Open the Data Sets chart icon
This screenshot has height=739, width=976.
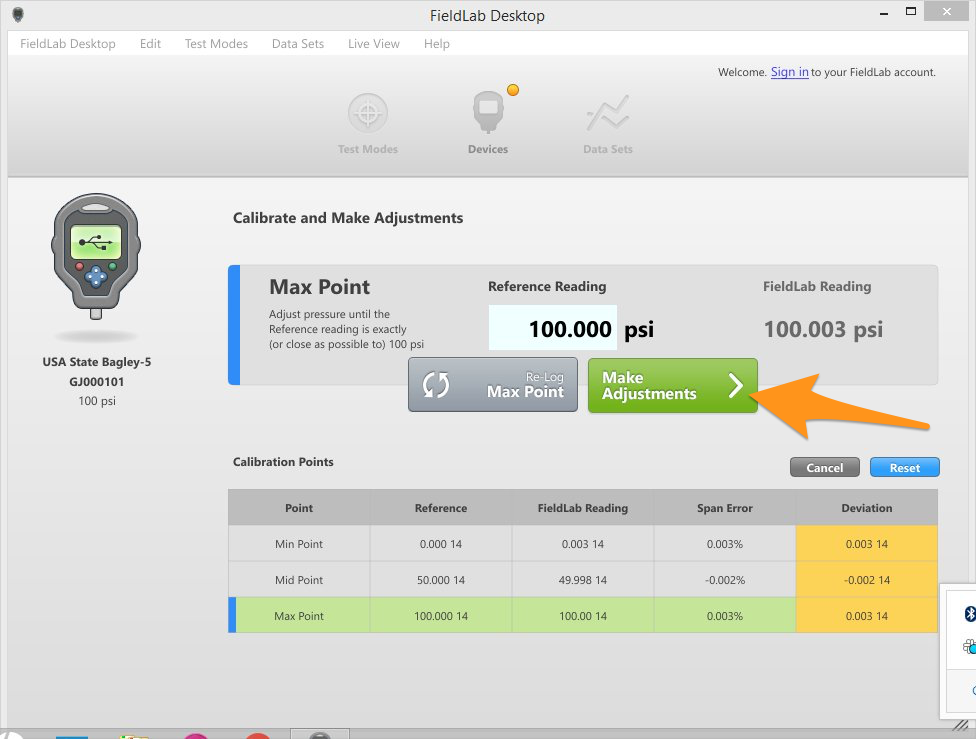point(608,113)
